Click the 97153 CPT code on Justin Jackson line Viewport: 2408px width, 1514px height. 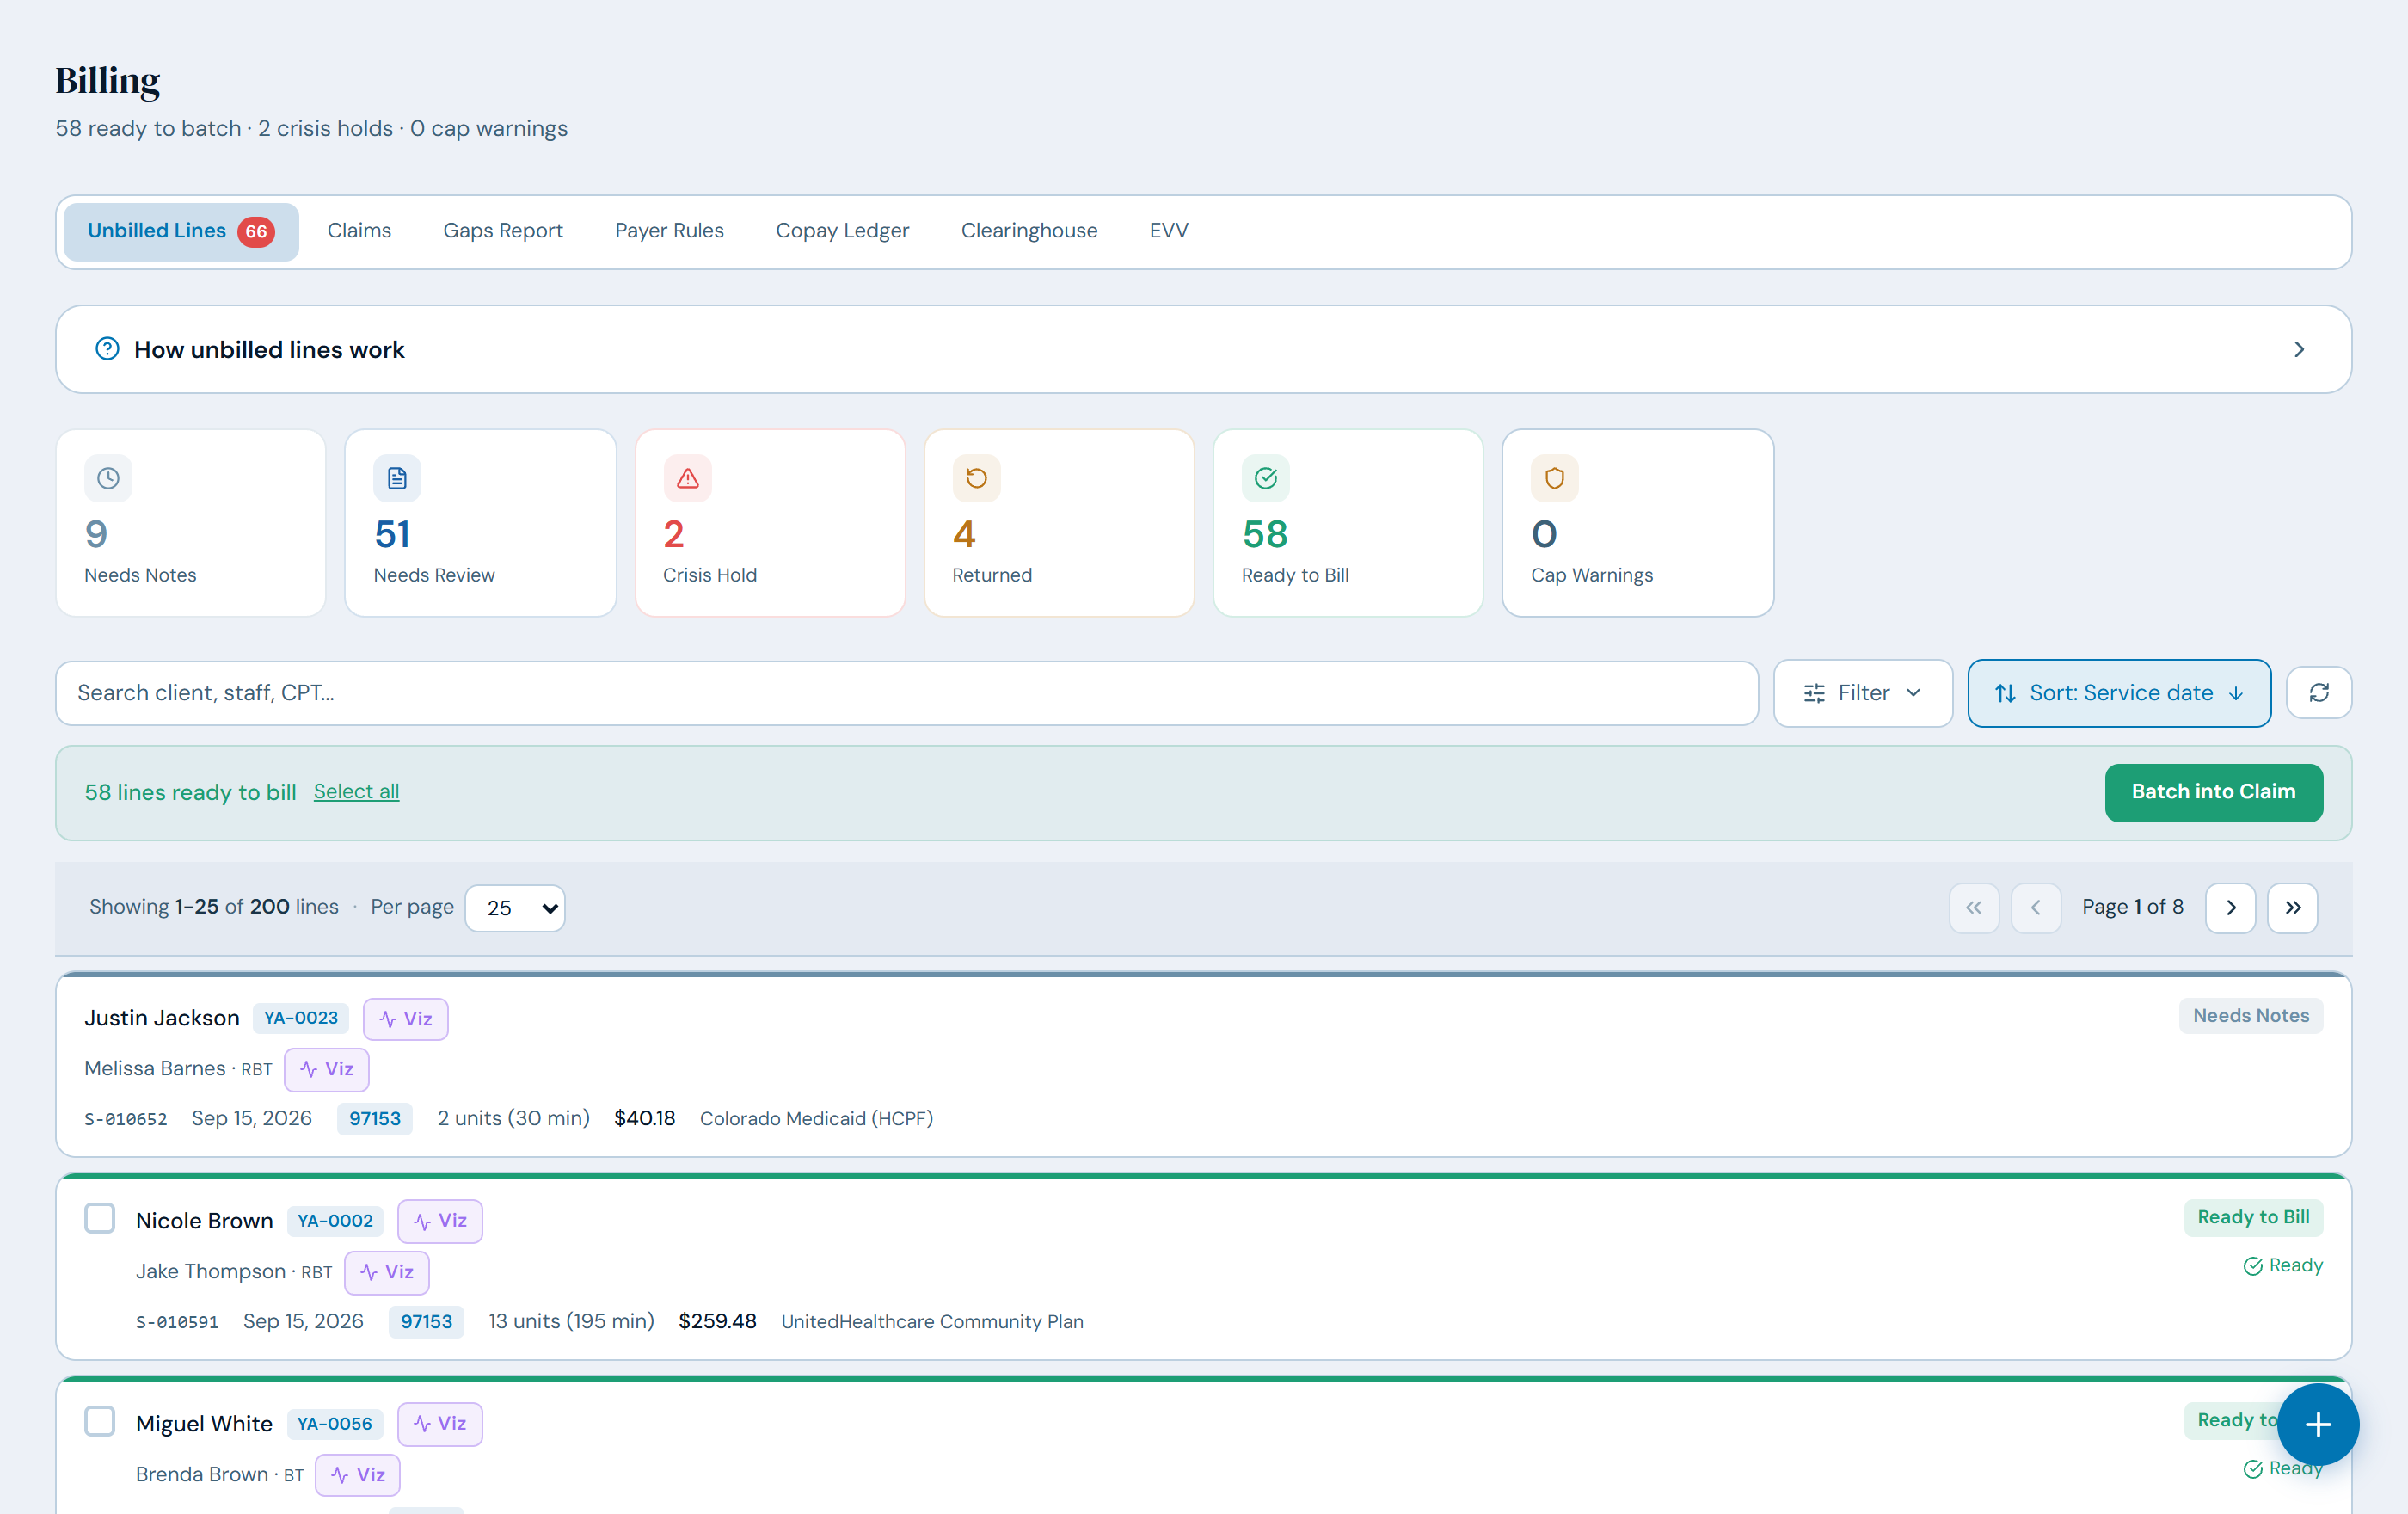[x=374, y=1119]
